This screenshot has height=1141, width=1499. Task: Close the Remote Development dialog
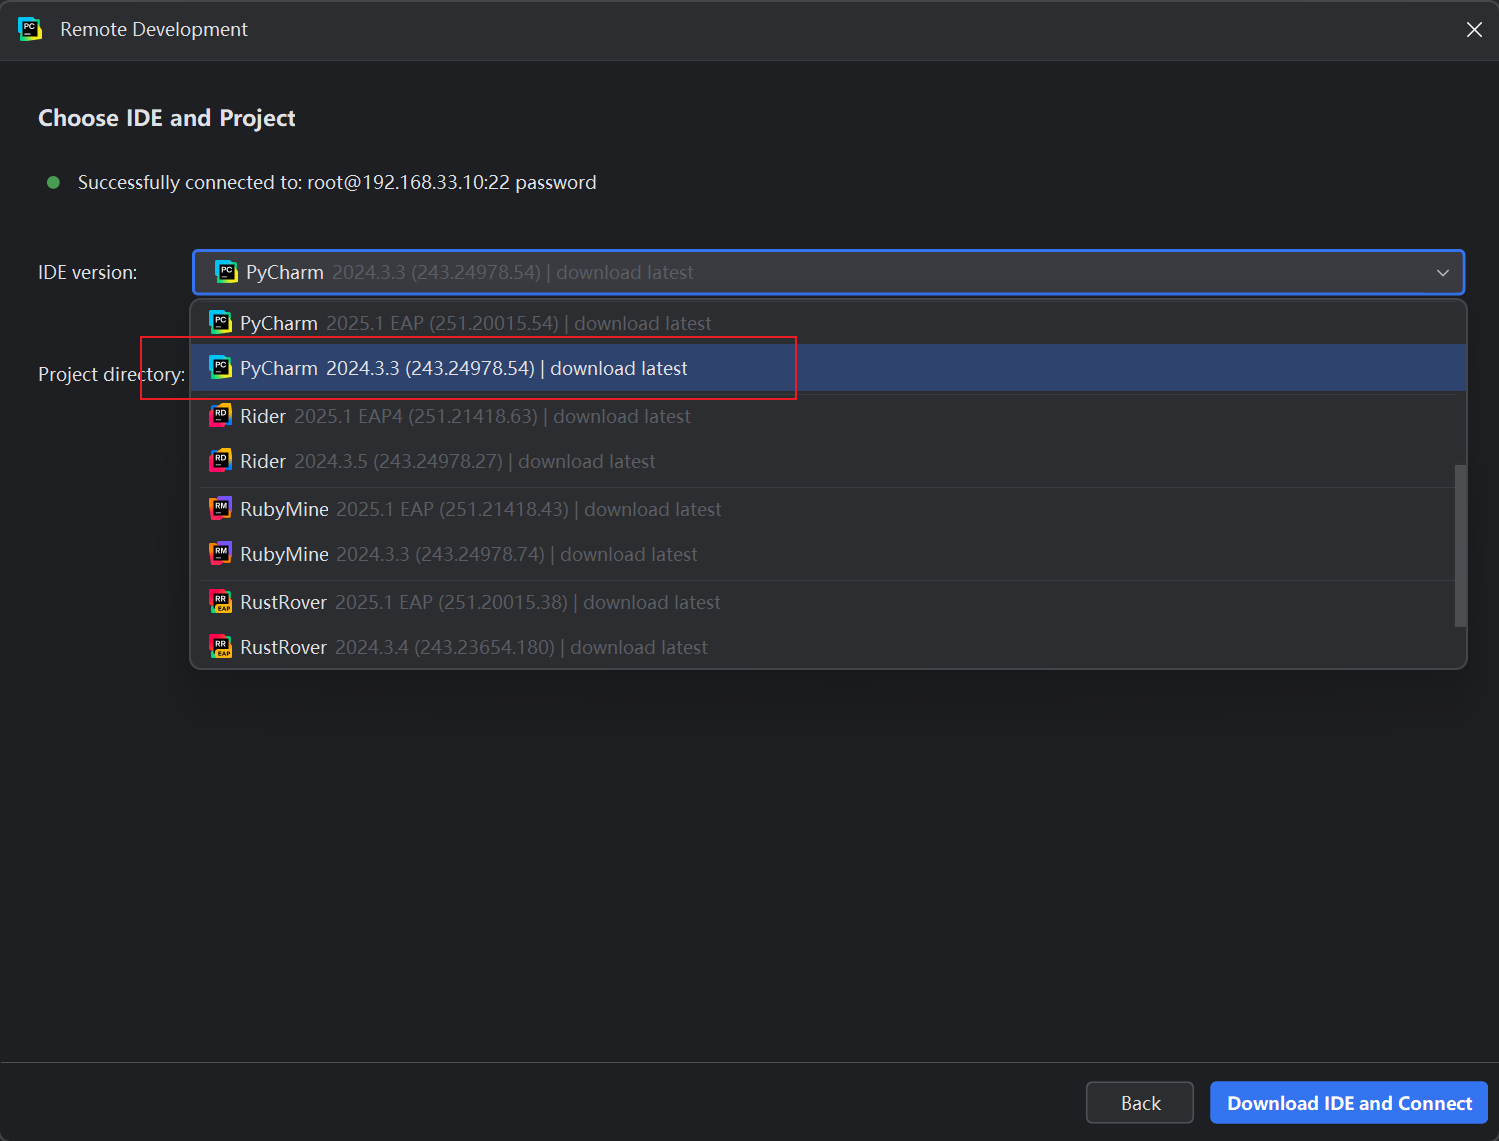coord(1474,29)
